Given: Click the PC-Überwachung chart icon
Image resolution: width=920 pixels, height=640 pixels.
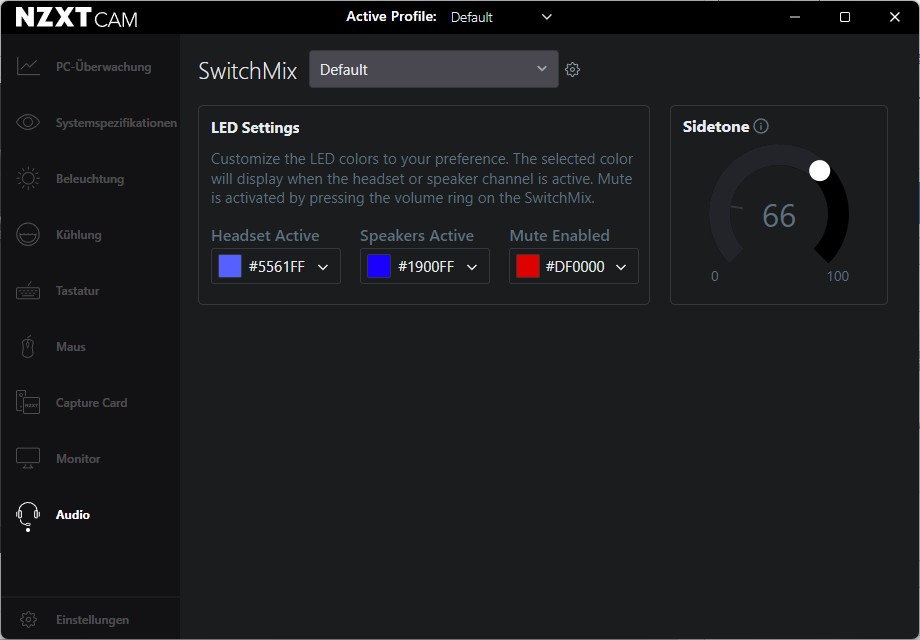Looking at the screenshot, I should point(28,66).
